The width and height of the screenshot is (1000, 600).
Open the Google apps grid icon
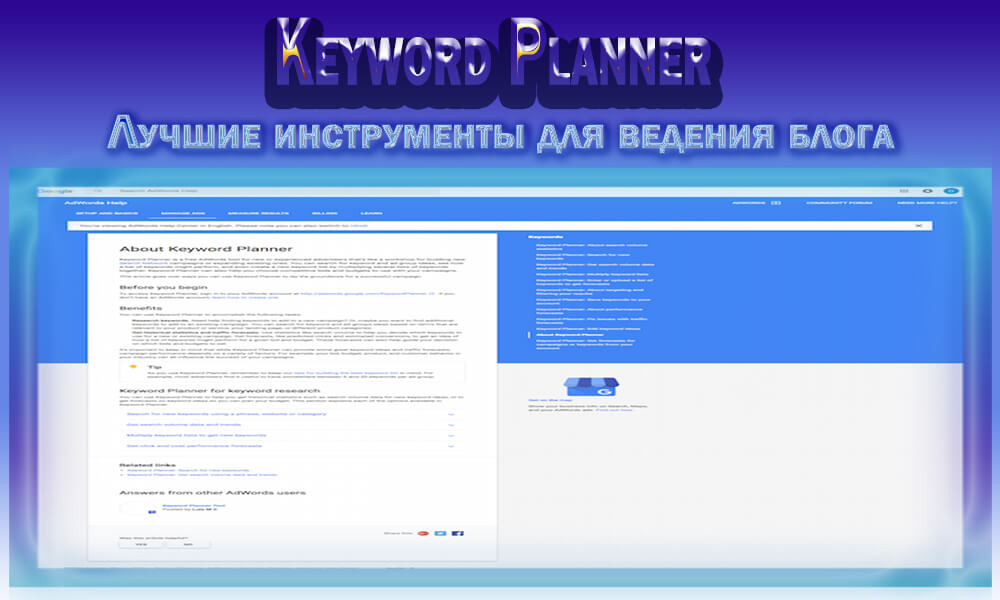[904, 191]
